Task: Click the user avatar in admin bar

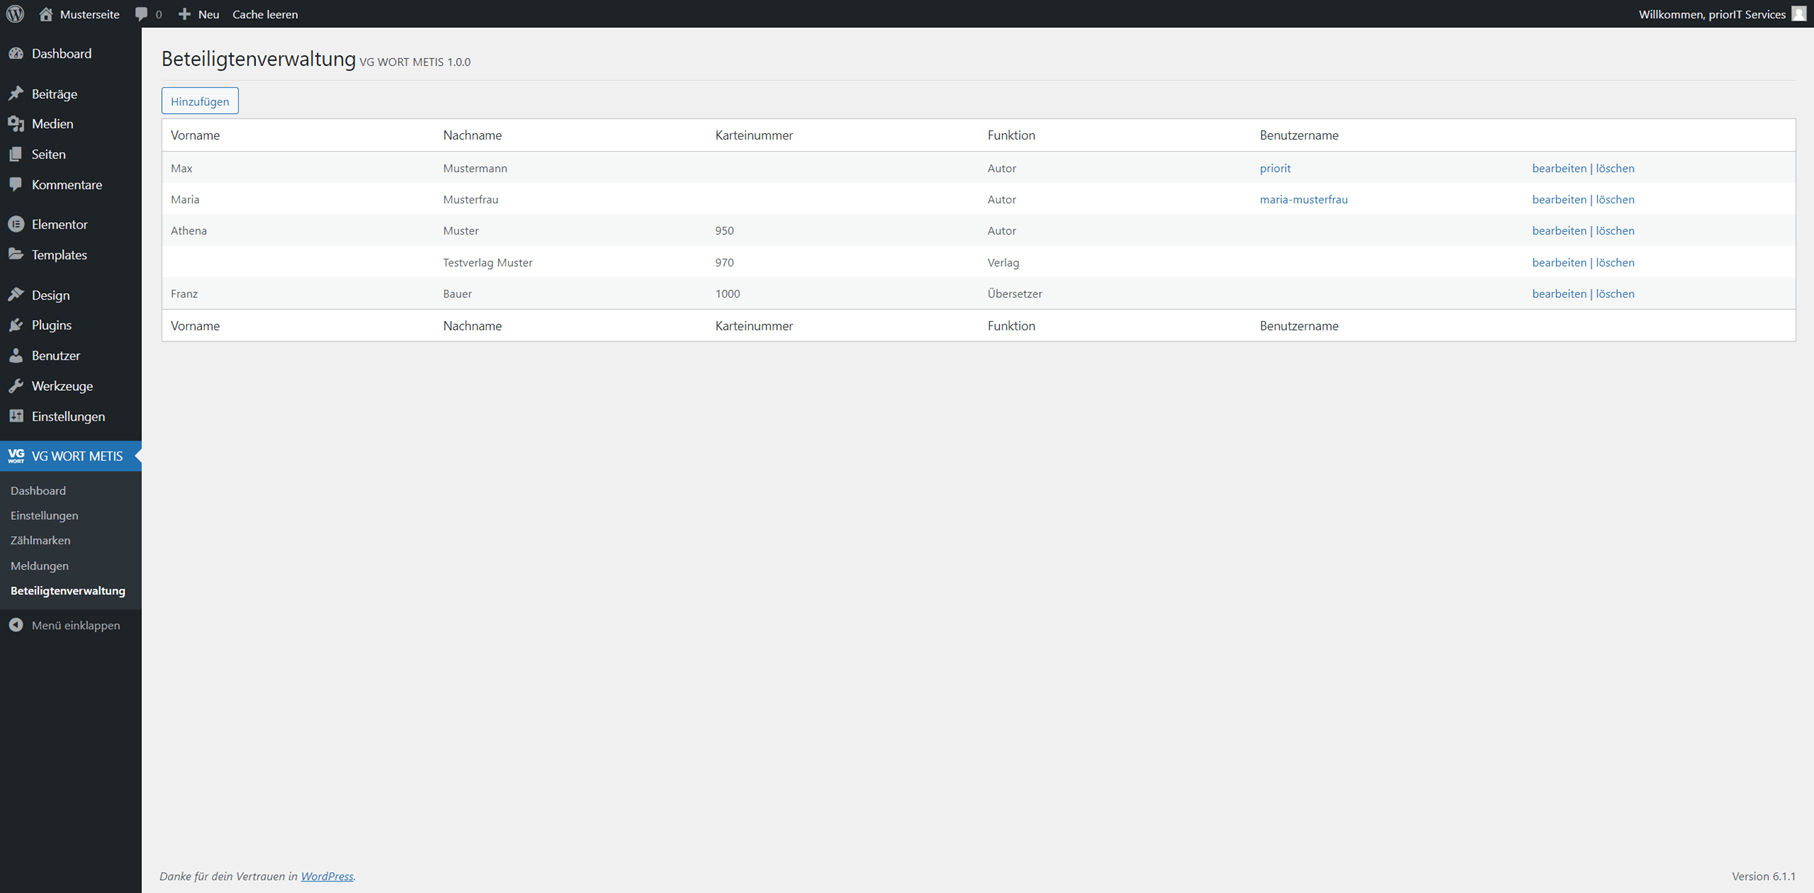Action: (x=1798, y=14)
